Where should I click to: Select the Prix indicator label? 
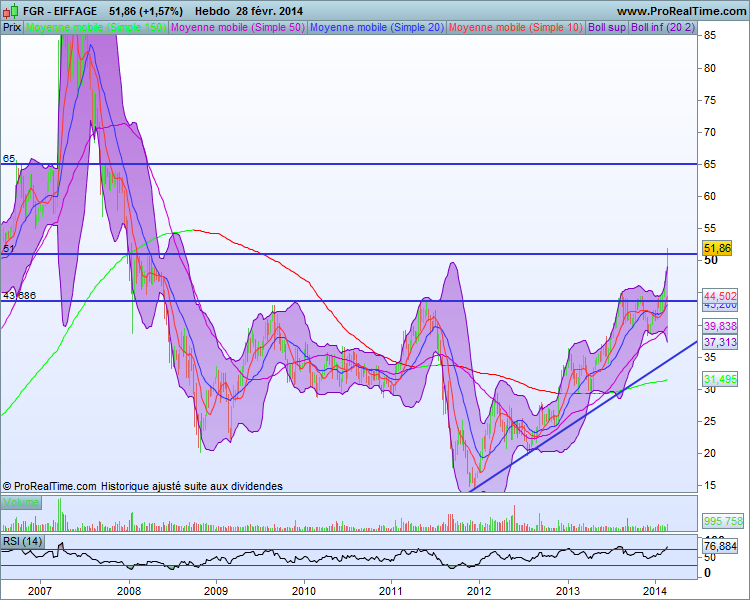click(12, 27)
